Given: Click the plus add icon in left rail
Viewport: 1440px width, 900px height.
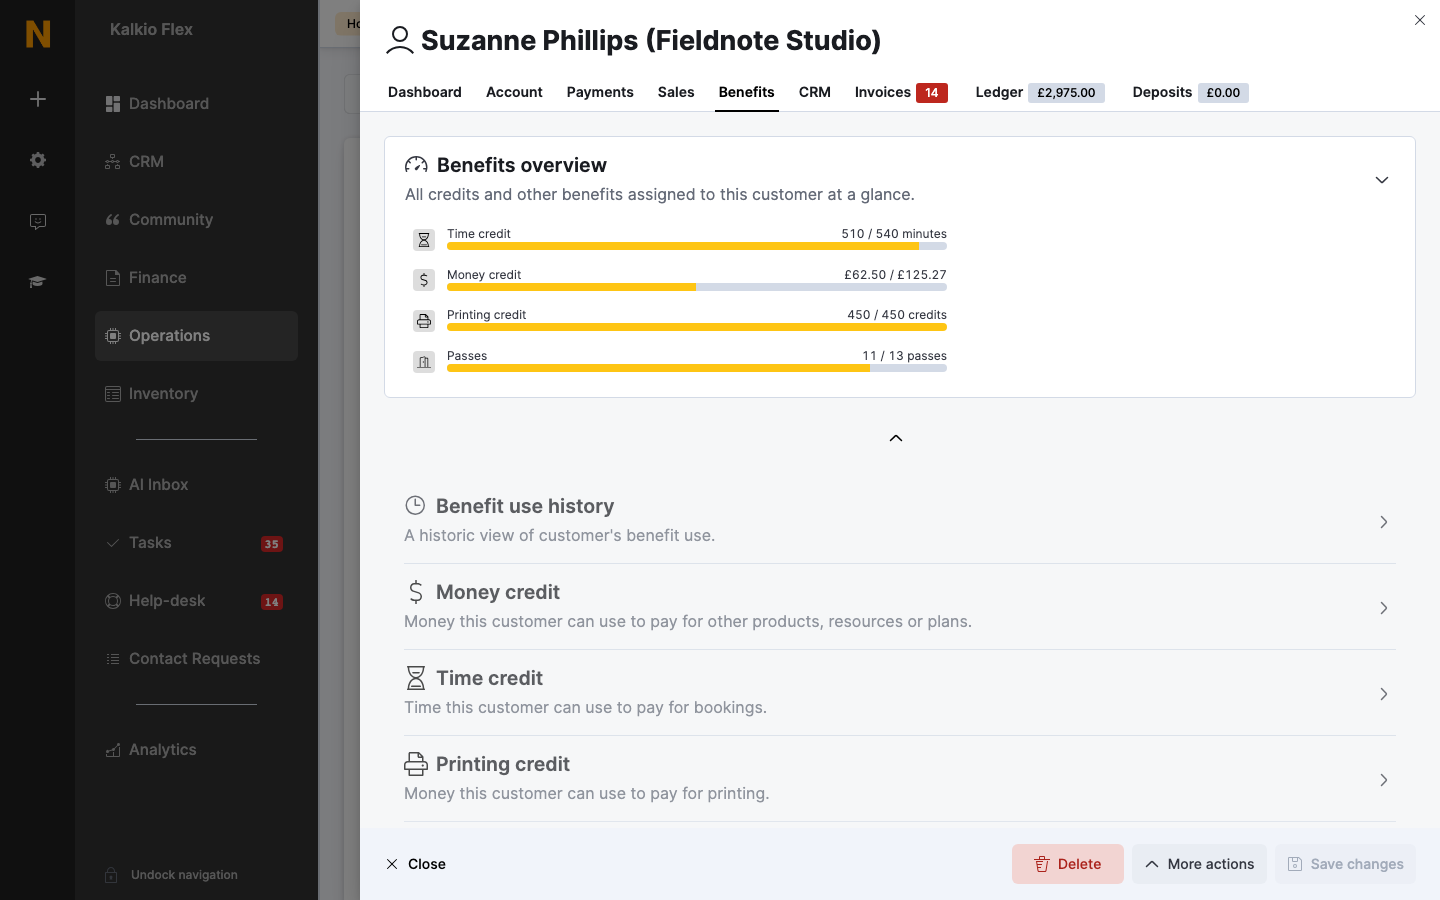Looking at the screenshot, I should [38, 99].
